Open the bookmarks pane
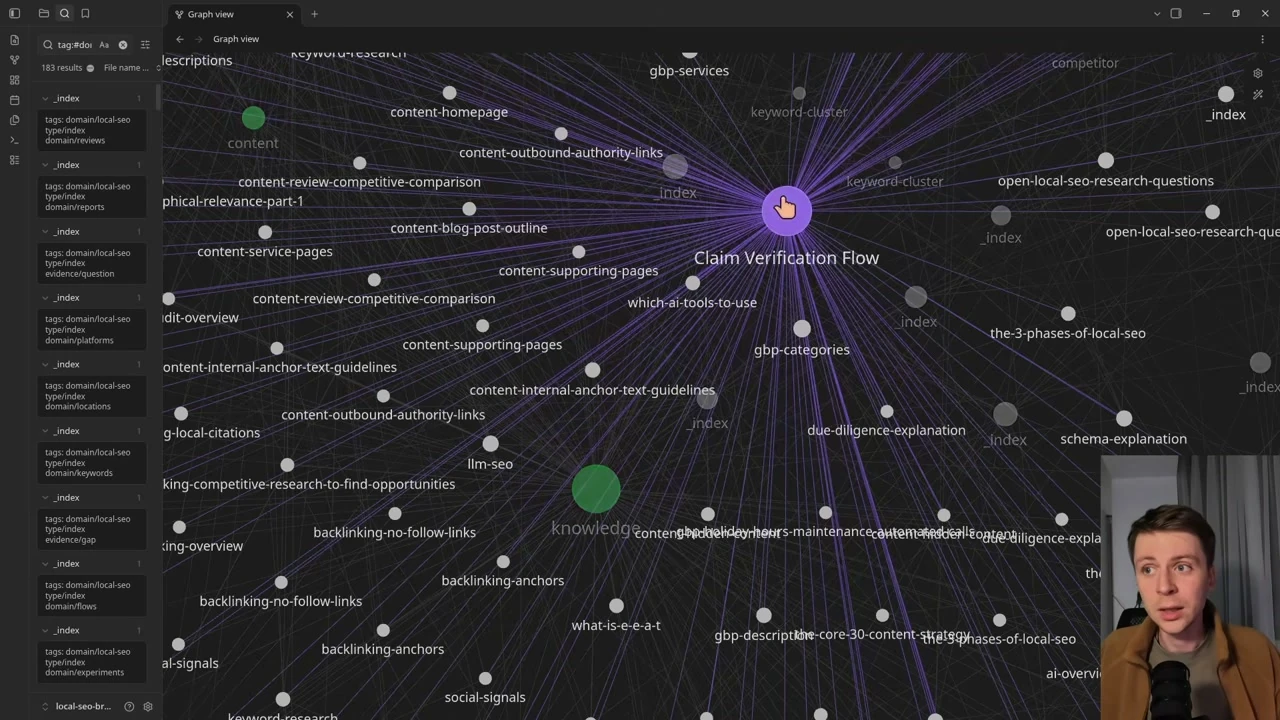Viewport: 1280px width, 720px height. point(85,14)
